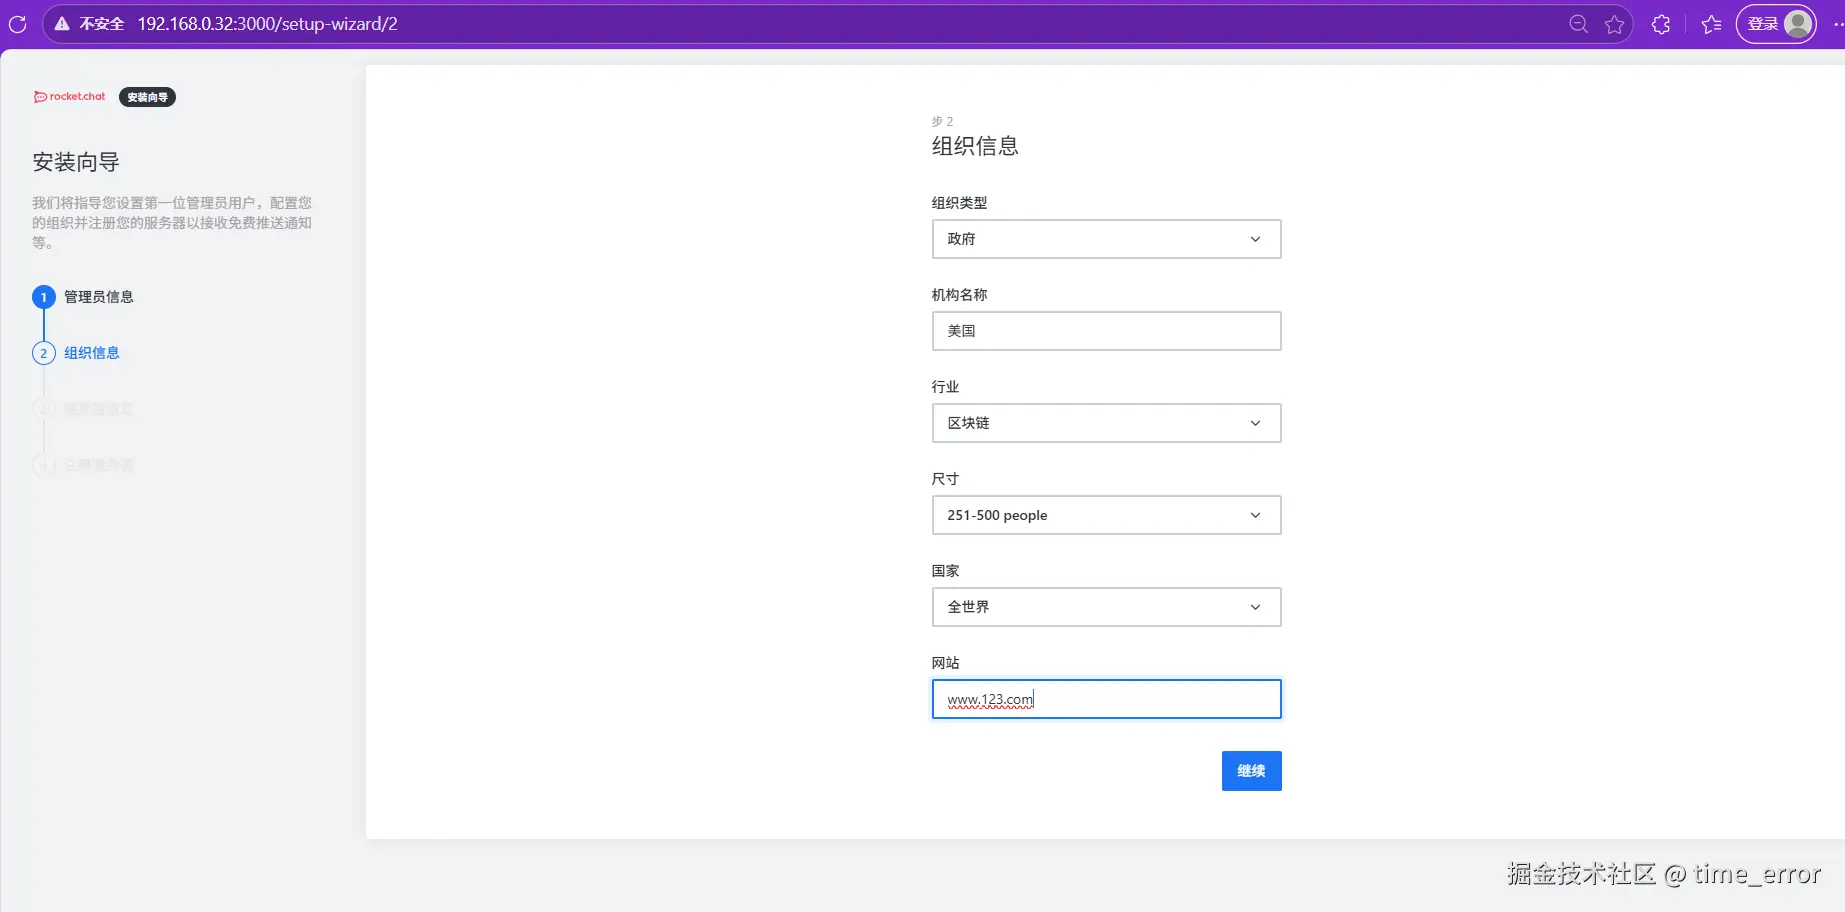Click the browser page reload icon
The image size is (1845, 912).
click(16, 24)
